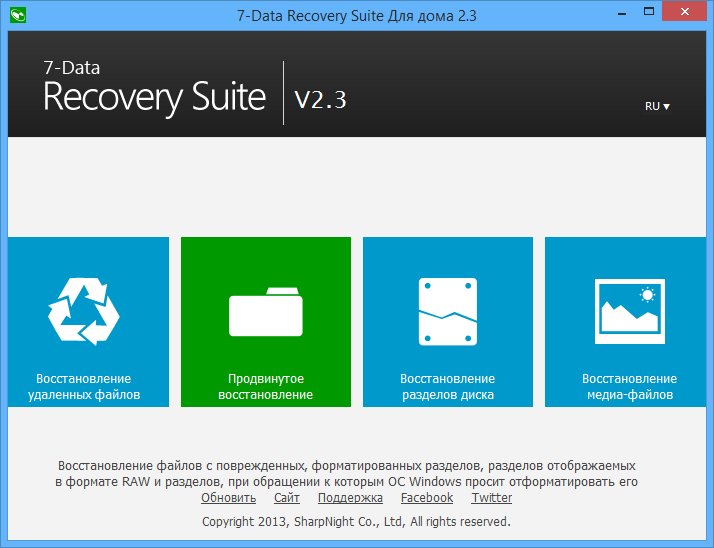Screen dimensions: 714x548
Task: Minimize the 7-Data Recovery window
Action: coord(622,12)
